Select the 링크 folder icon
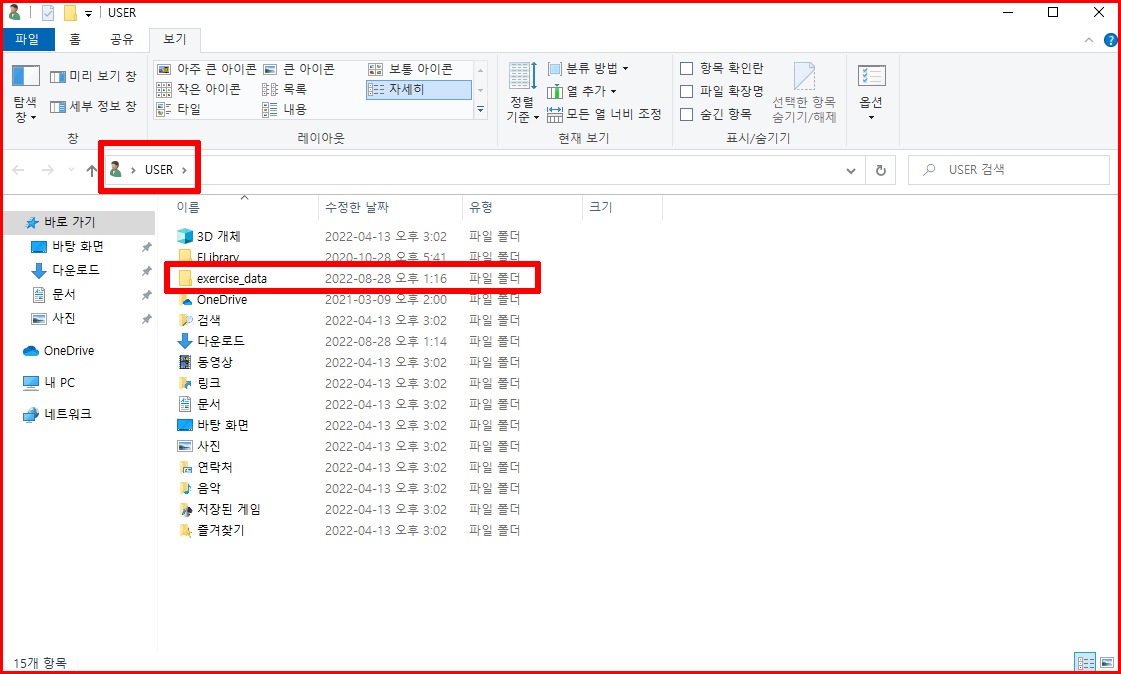Image resolution: width=1121 pixels, height=674 pixels. click(x=185, y=383)
